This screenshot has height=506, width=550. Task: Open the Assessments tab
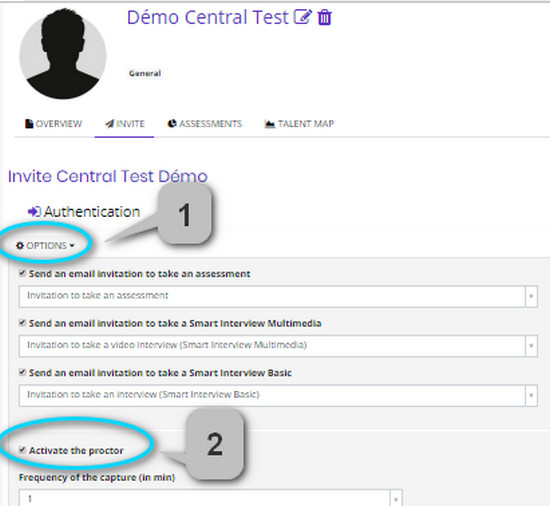pos(205,124)
